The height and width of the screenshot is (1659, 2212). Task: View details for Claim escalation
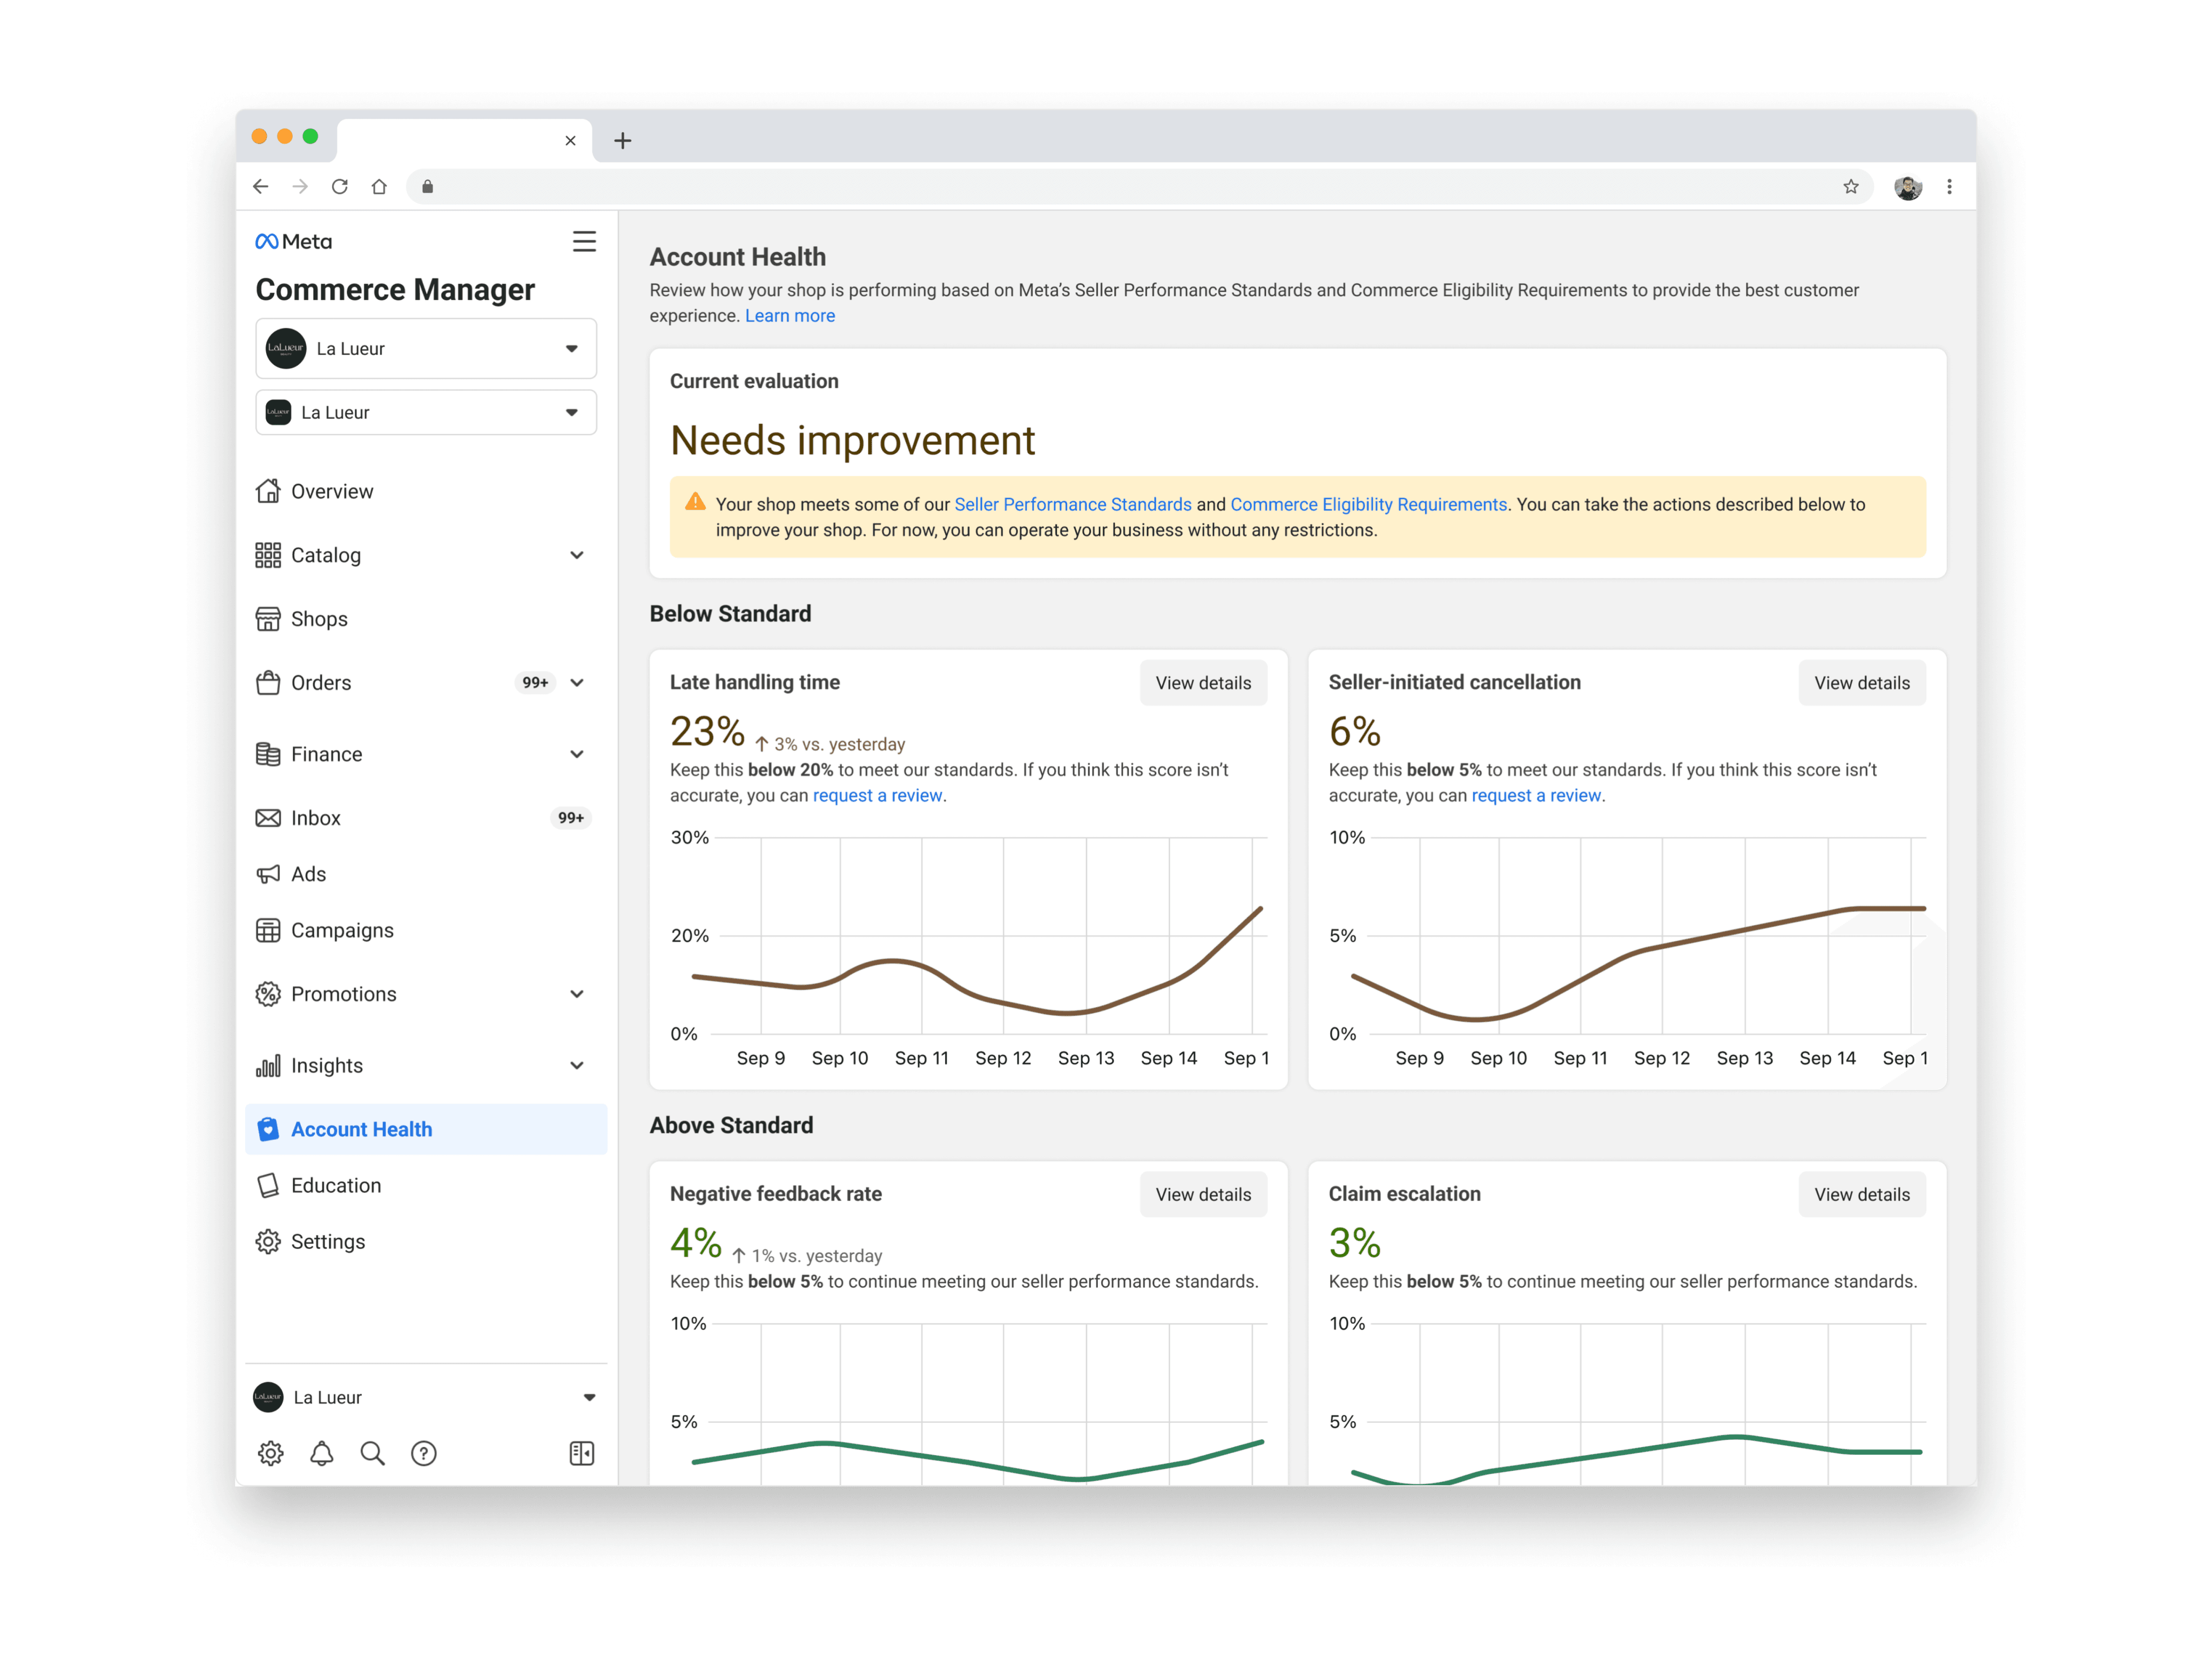[x=1862, y=1194]
